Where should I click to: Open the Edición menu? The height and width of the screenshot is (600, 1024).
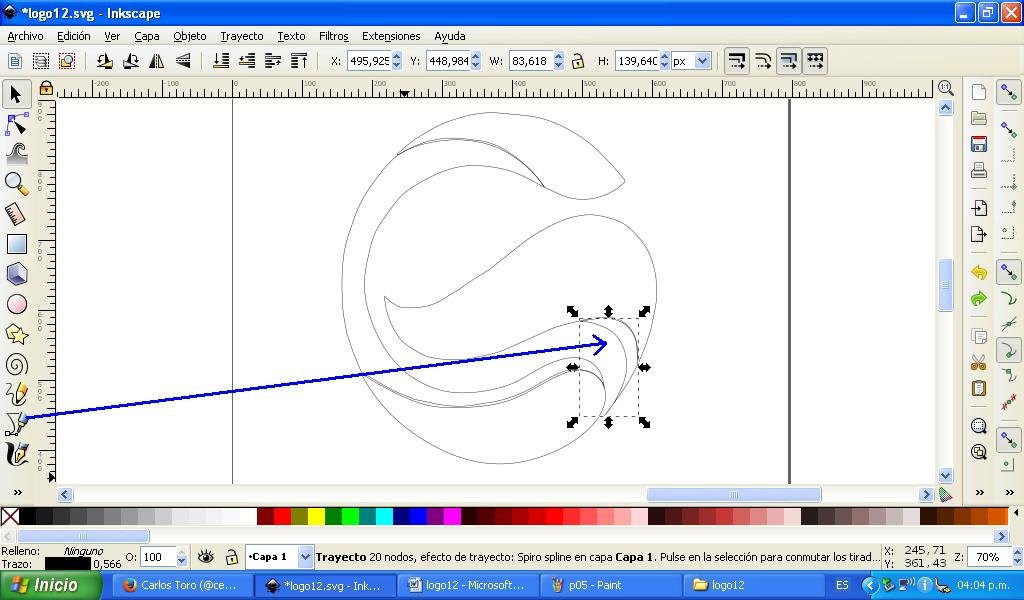[74, 37]
